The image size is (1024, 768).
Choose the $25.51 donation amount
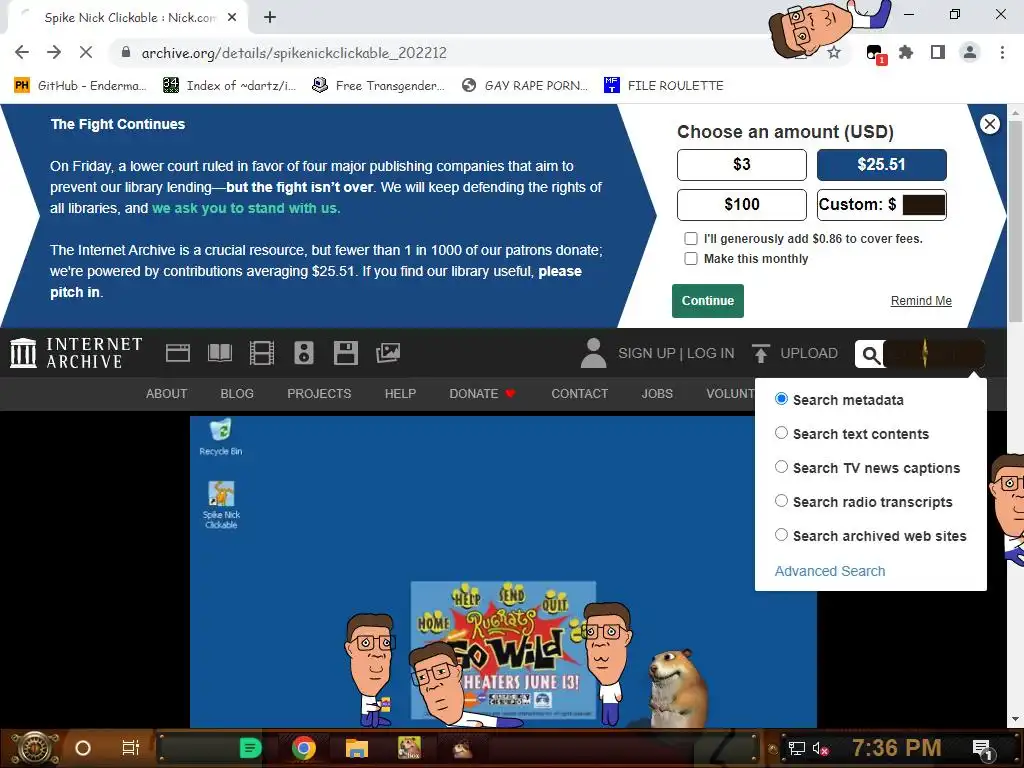882,165
